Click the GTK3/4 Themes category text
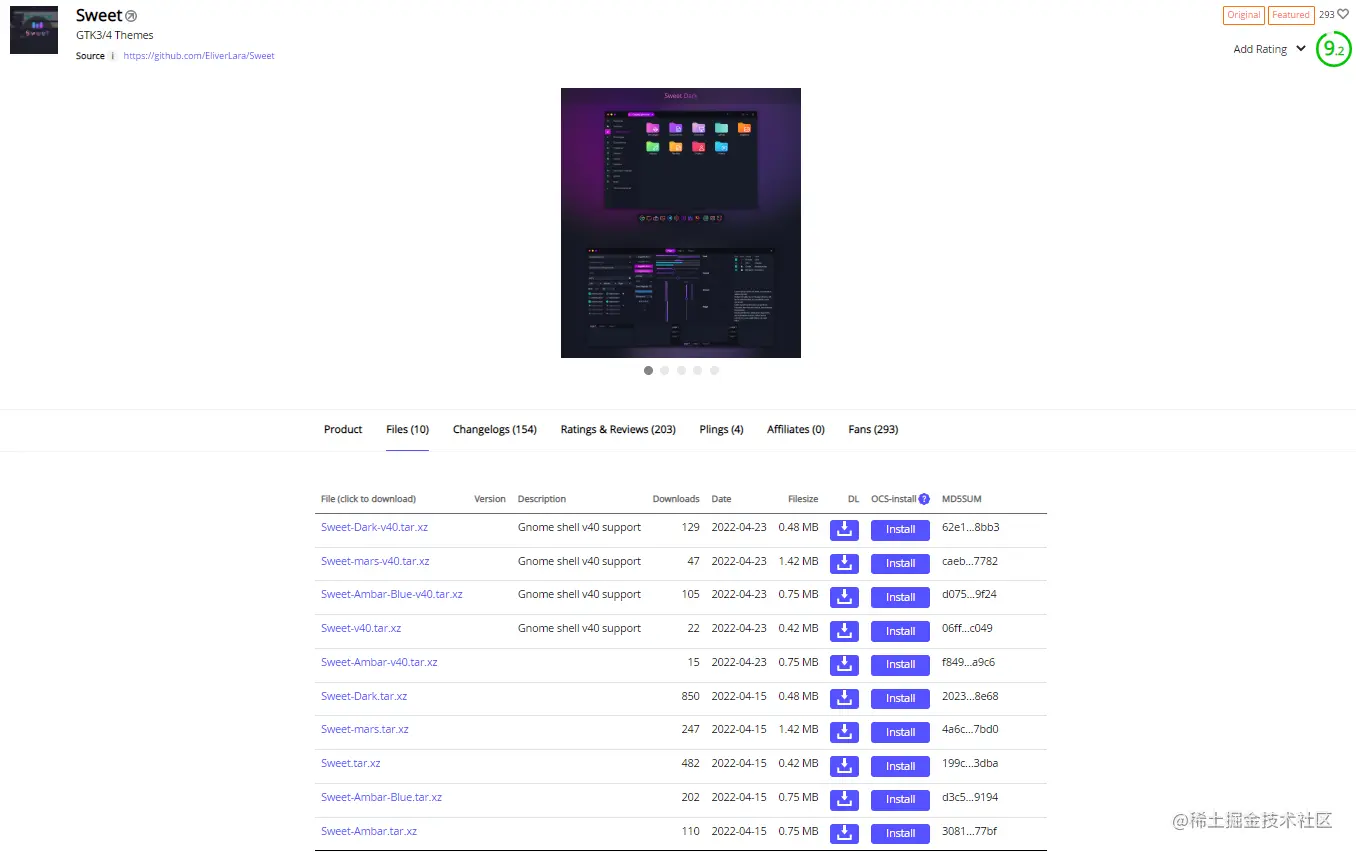Viewport: 1356px width, 854px height. 115,35
